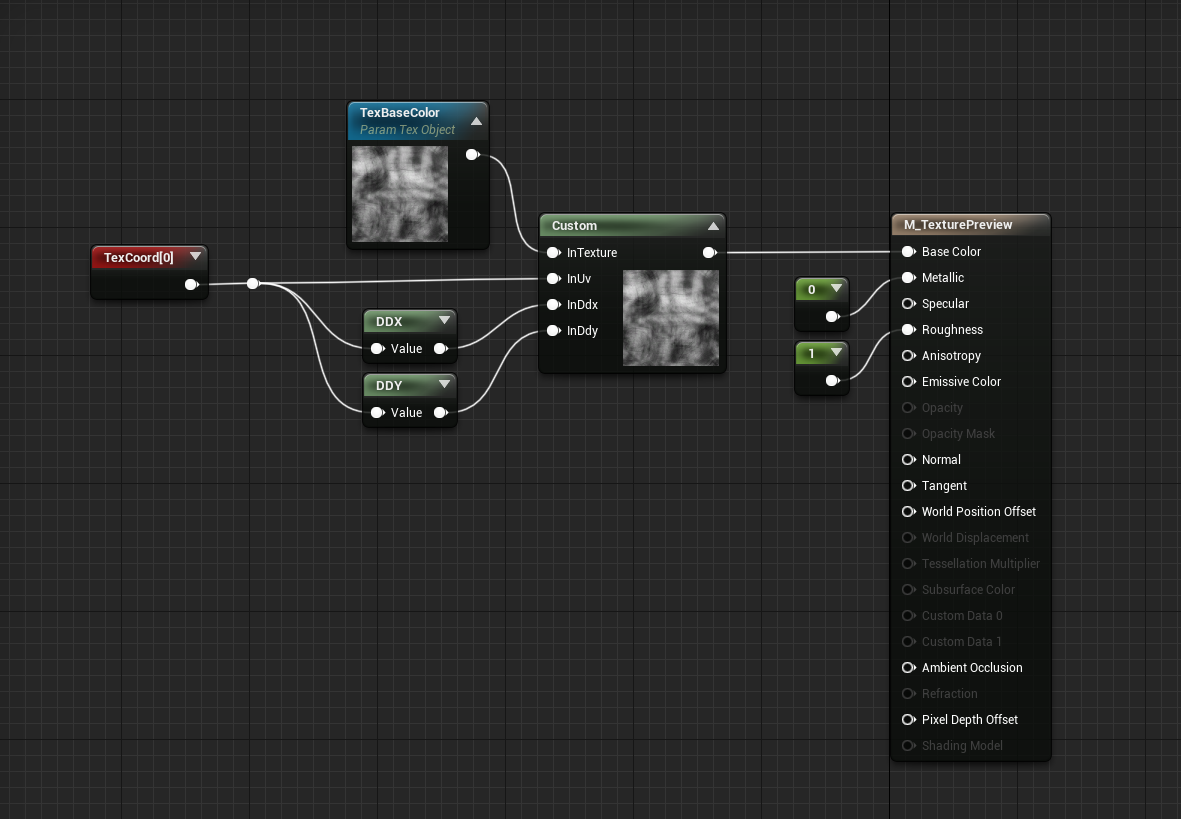Screen dimensions: 1181x819
Task: Click the Roughness input pin
Action: (908, 329)
